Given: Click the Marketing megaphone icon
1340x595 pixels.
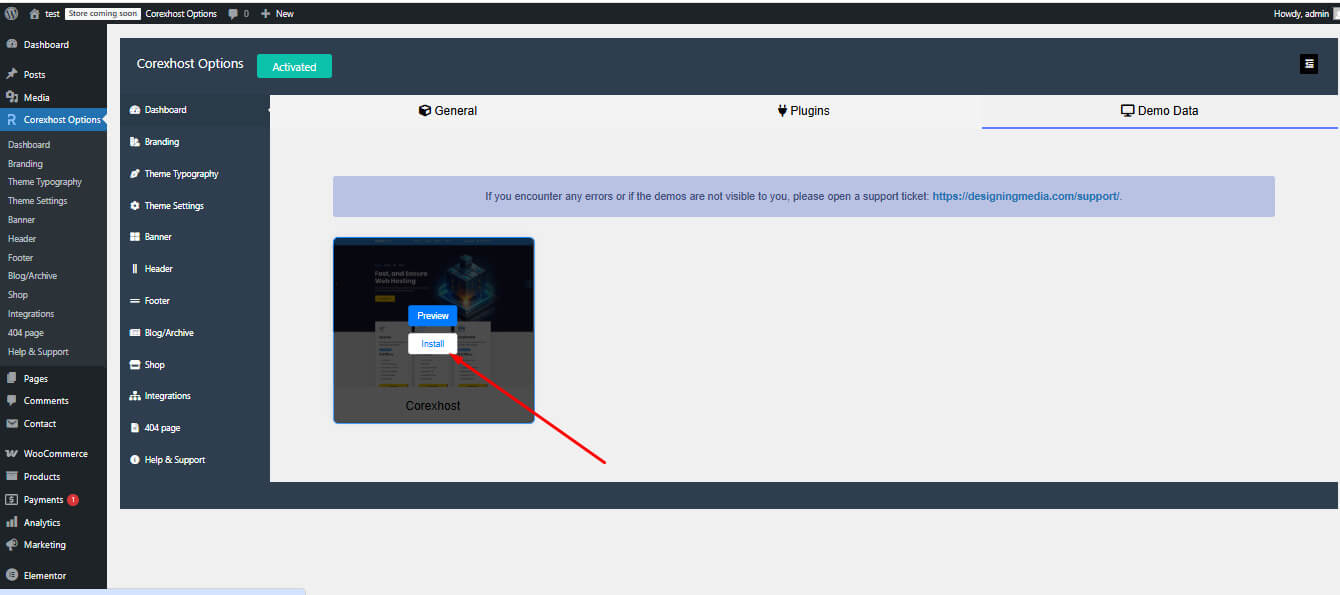Looking at the screenshot, I should pos(12,545).
